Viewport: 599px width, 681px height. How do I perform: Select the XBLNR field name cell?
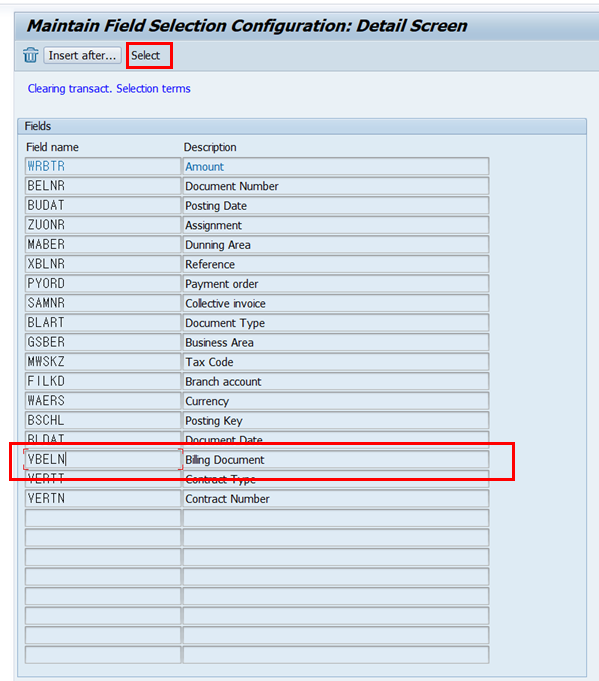(x=103, y=264)
